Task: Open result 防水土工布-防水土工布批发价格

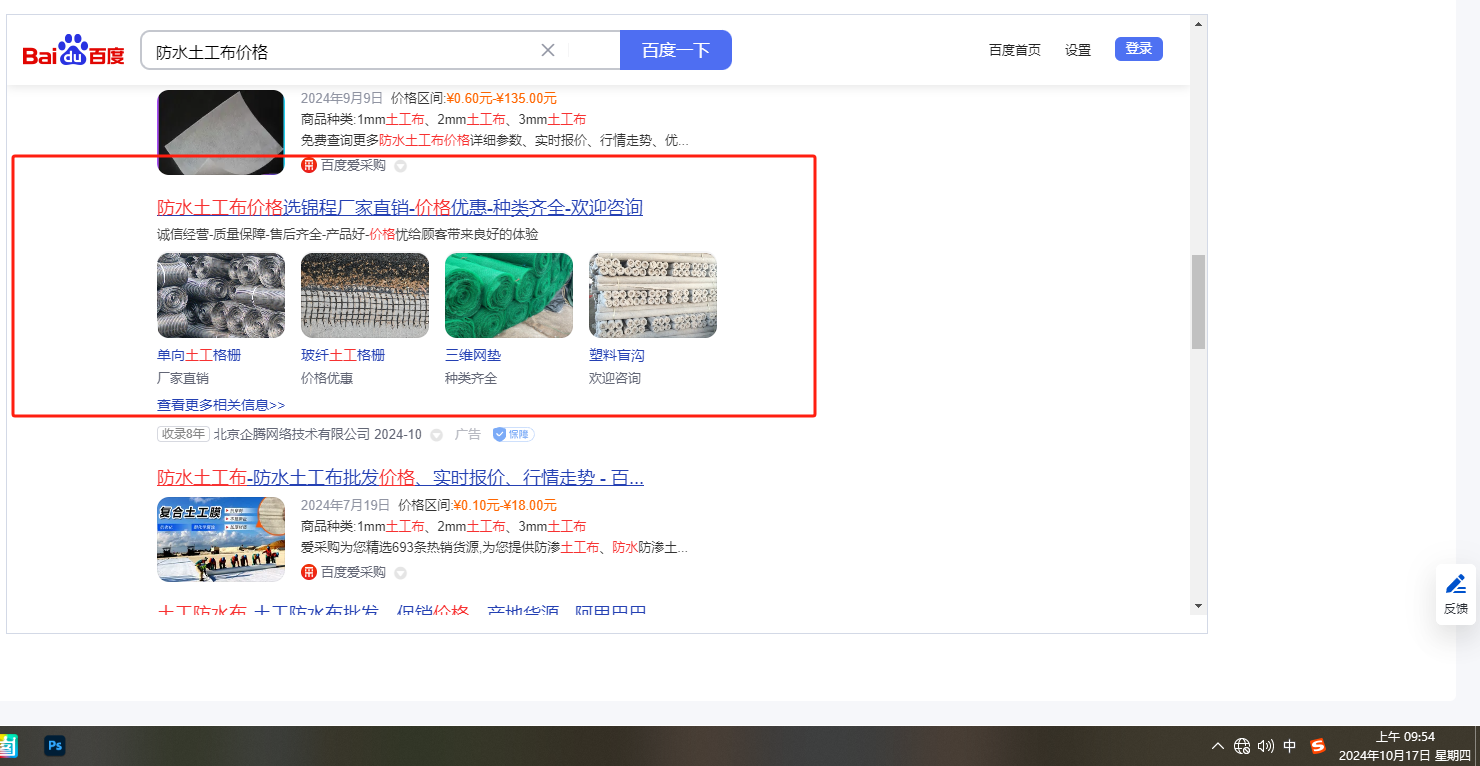Action: click(x=400, y=478)
